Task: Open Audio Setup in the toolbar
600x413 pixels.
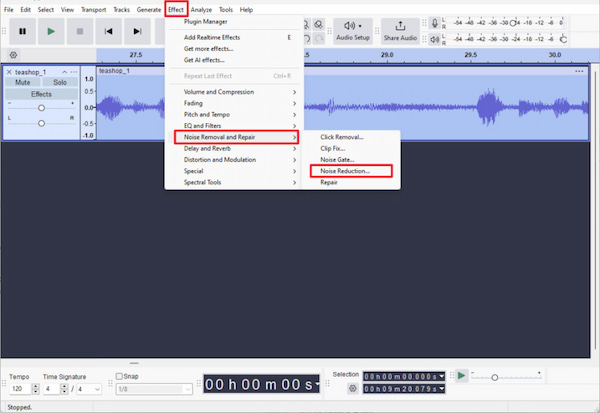Action: point(353,31)
